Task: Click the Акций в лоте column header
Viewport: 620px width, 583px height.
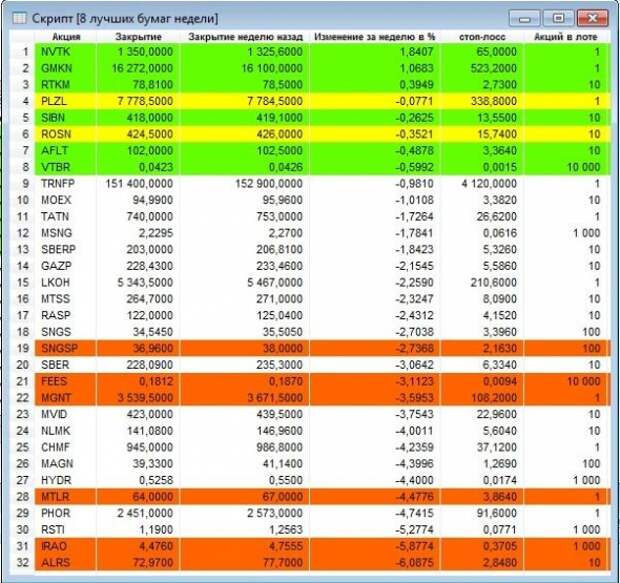Action: [565, 37]
